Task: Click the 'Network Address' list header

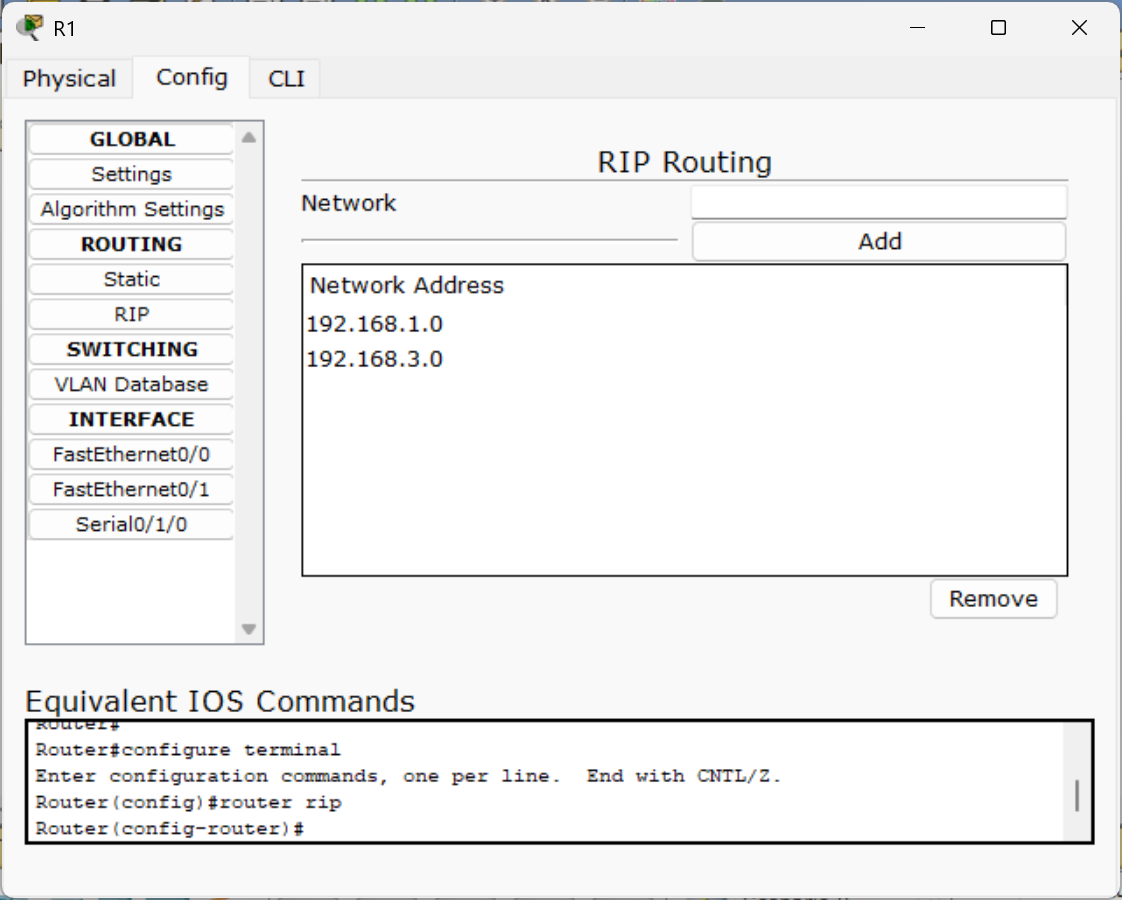Action: (407, 285)
